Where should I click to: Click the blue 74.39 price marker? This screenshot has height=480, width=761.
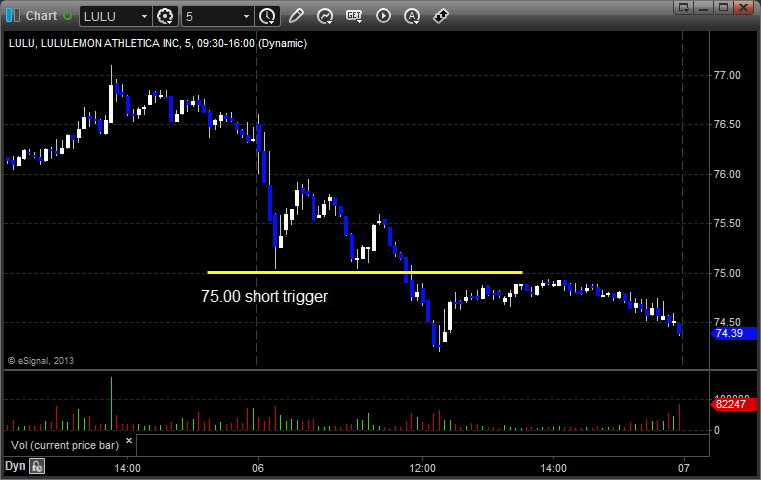point(734,333)
